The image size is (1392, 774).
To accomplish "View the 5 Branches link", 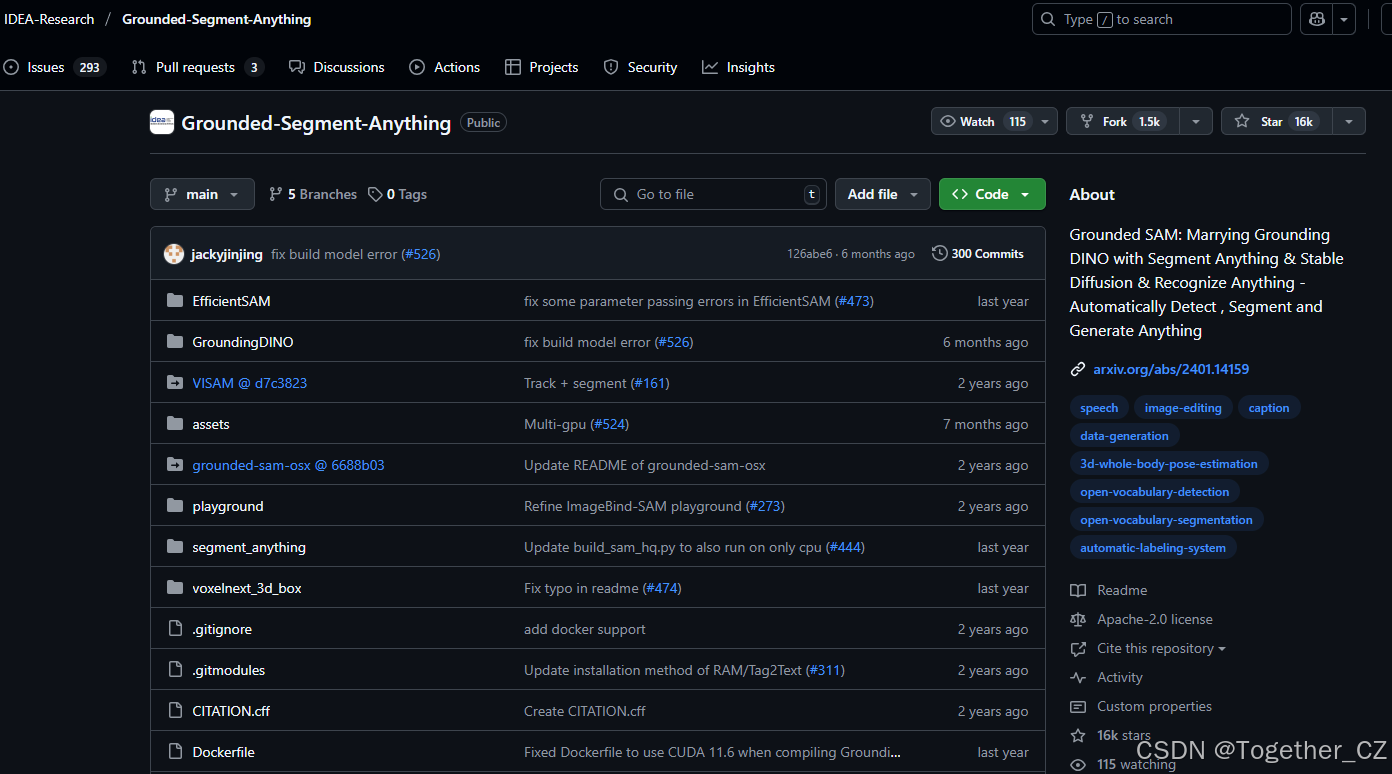I will click(313, 194).
